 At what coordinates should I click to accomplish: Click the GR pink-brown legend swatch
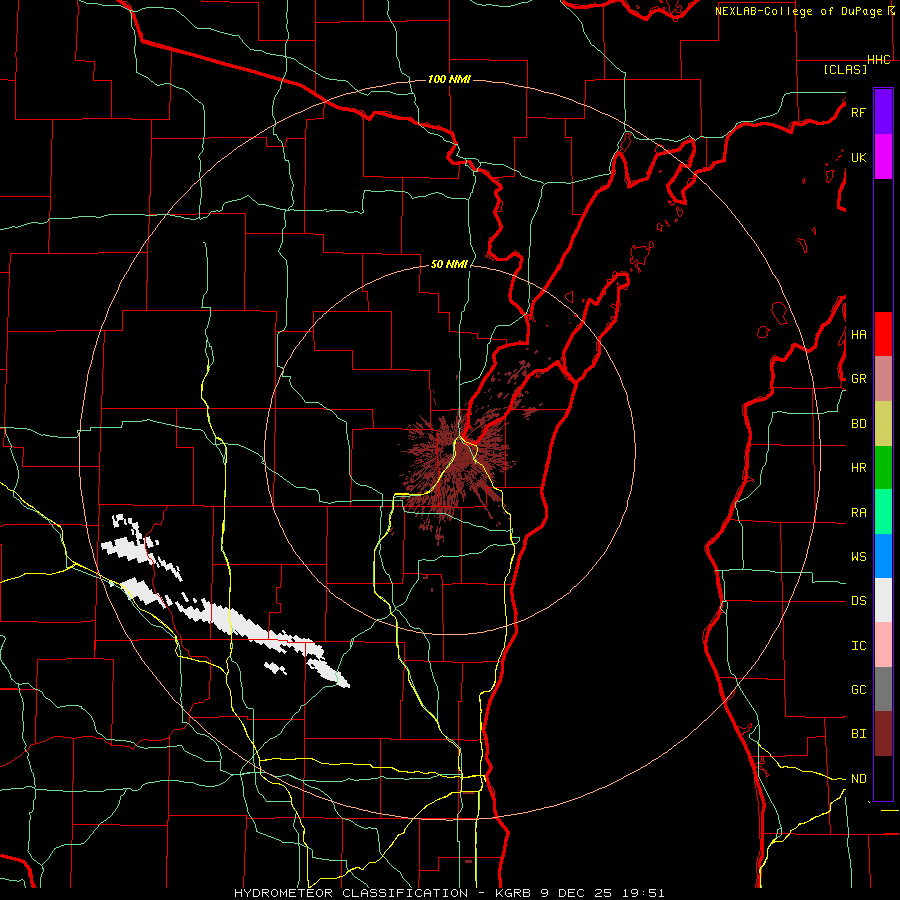(883, 378)
